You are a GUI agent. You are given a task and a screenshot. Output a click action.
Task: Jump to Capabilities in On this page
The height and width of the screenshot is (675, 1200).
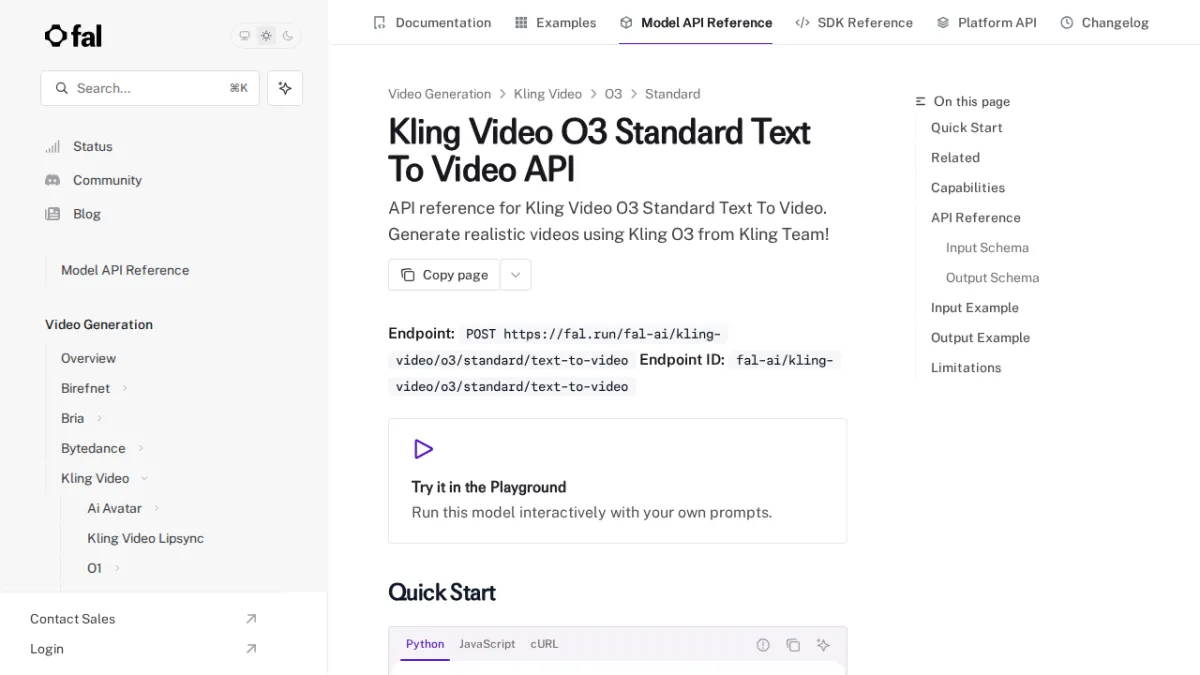968,188
